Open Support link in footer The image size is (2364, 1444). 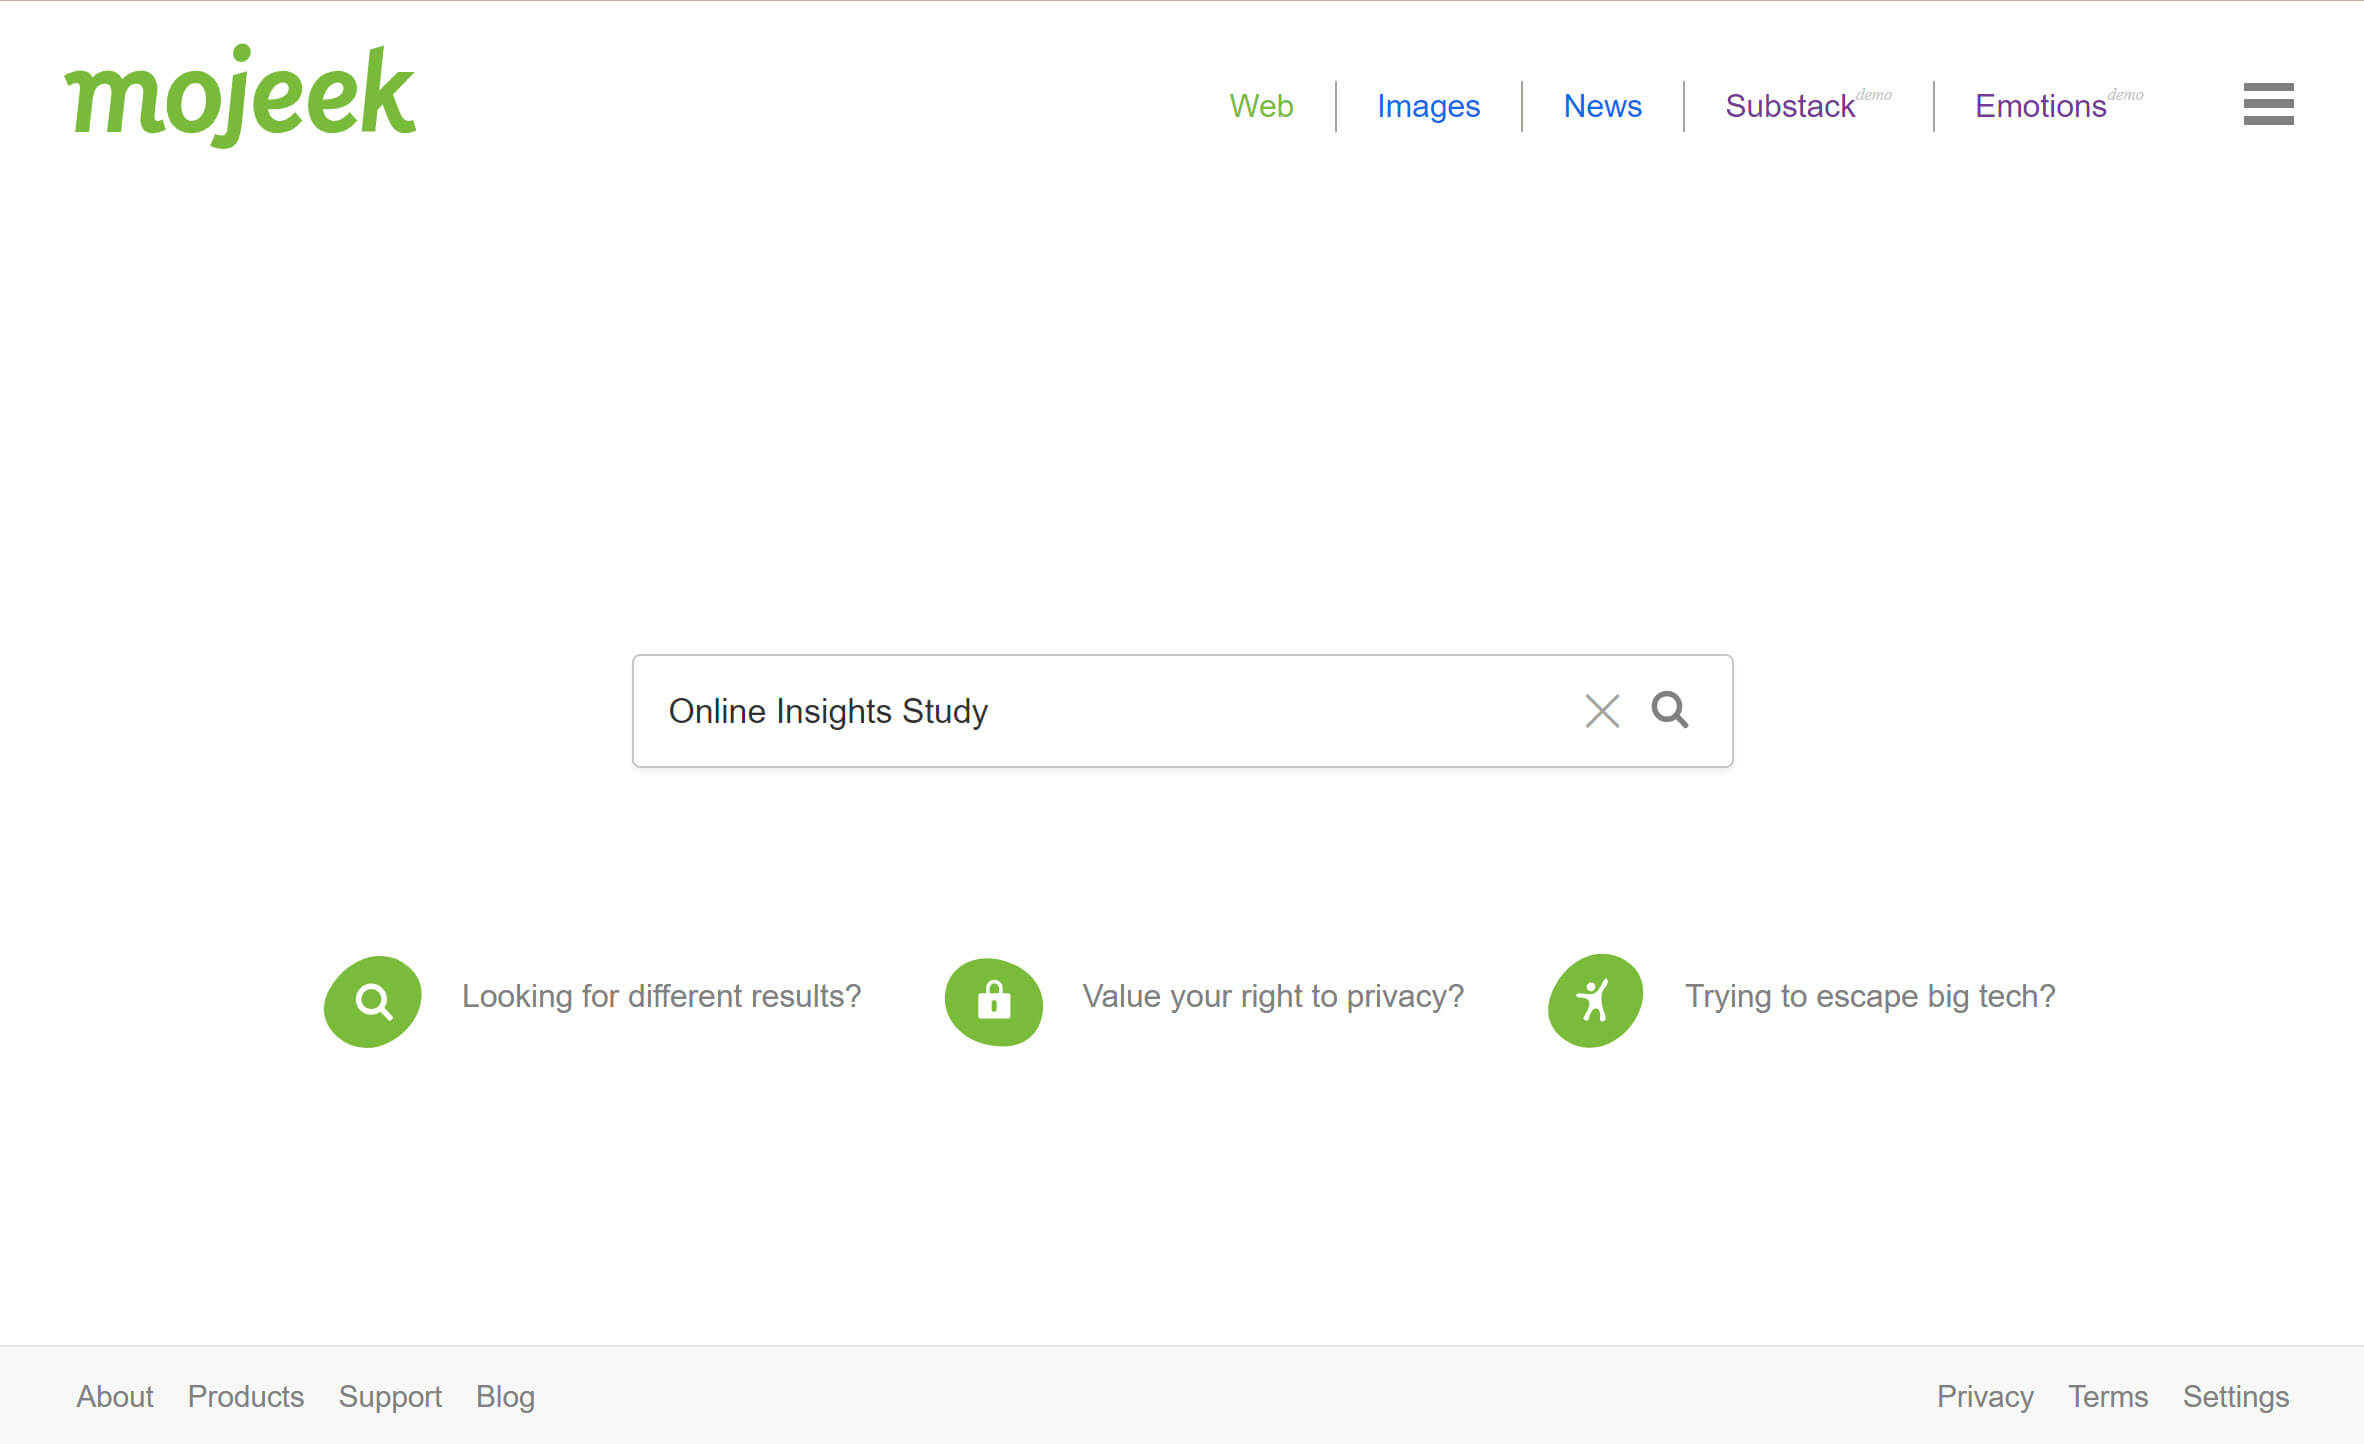click(390, 1397)
